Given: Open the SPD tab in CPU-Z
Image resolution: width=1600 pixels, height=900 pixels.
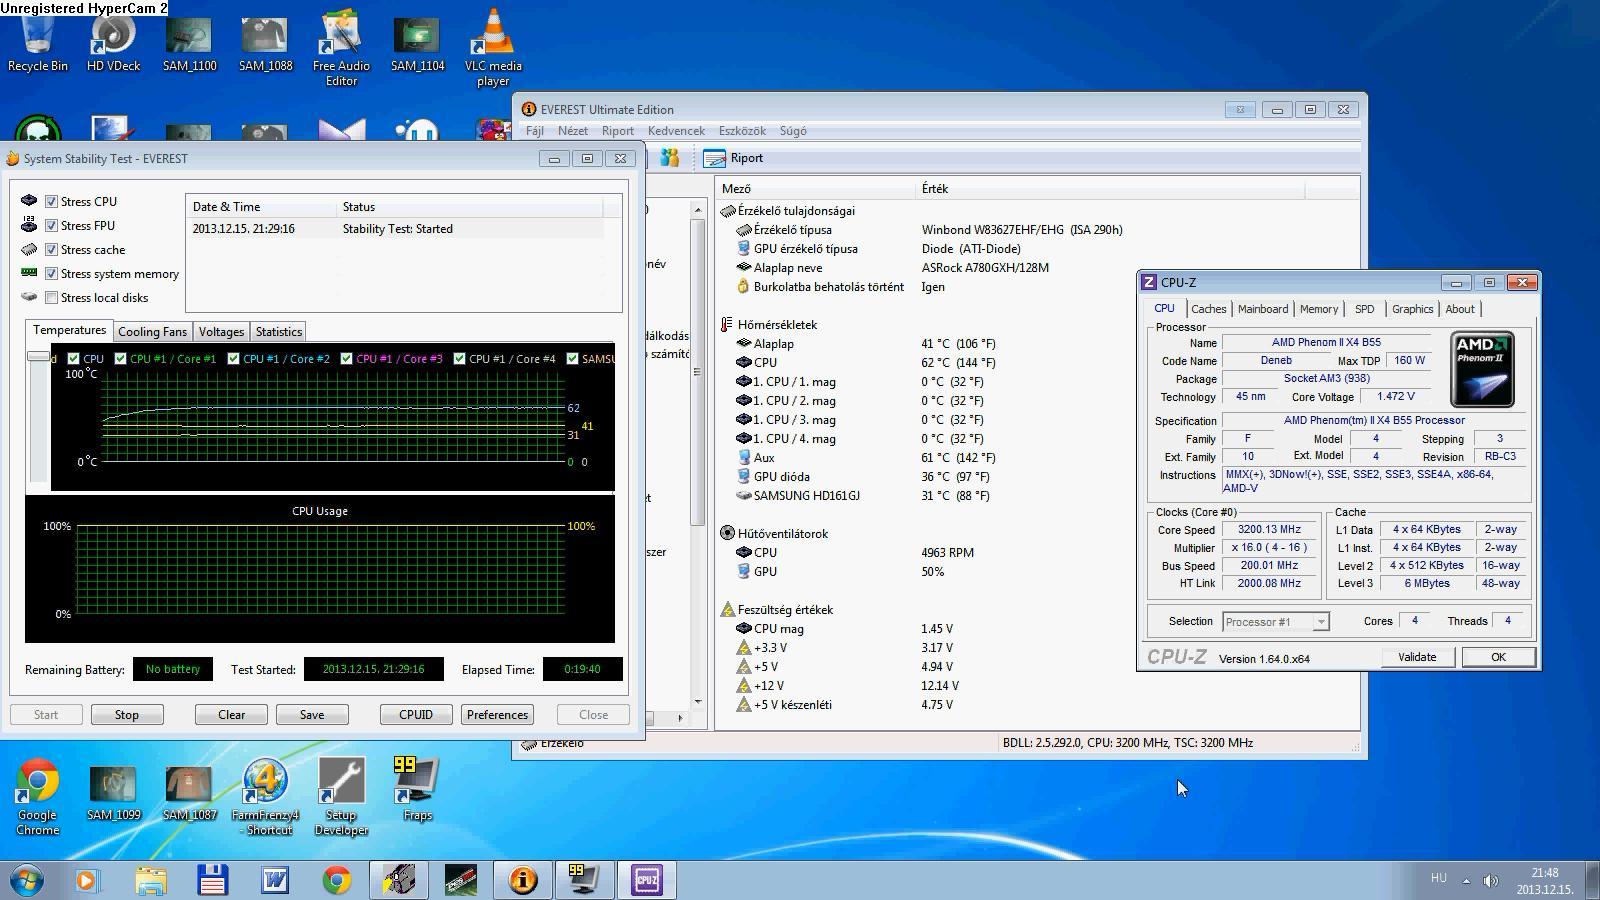Looking at the screenshot, I should click(1364, 309).
